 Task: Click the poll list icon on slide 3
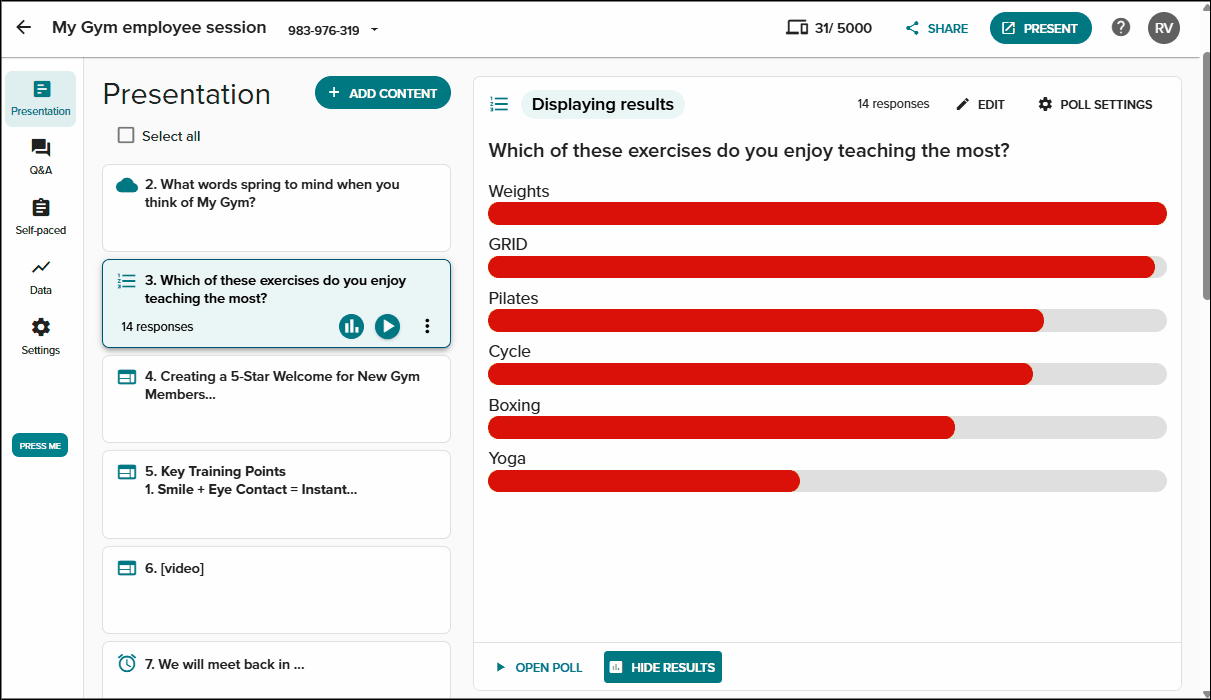pos(127,281)
